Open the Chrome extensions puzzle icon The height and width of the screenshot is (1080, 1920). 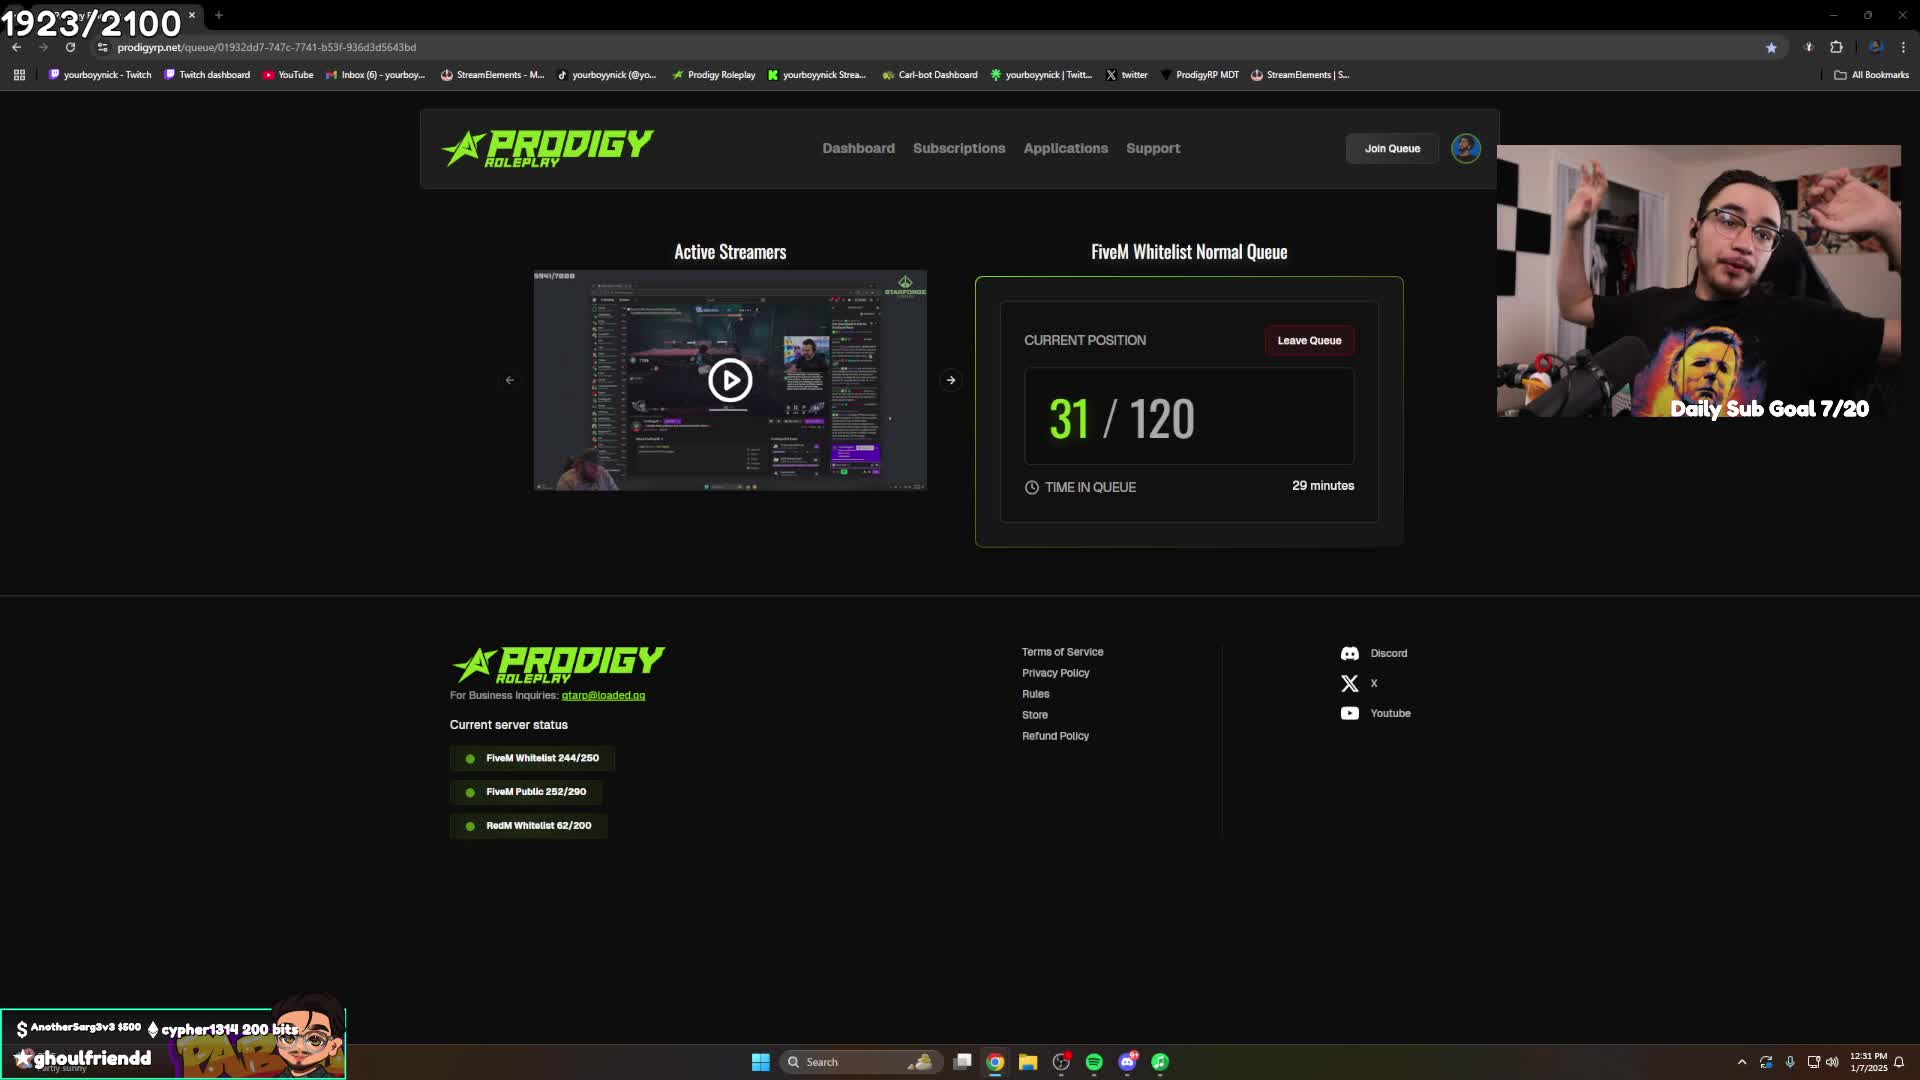pos(1836,47)
